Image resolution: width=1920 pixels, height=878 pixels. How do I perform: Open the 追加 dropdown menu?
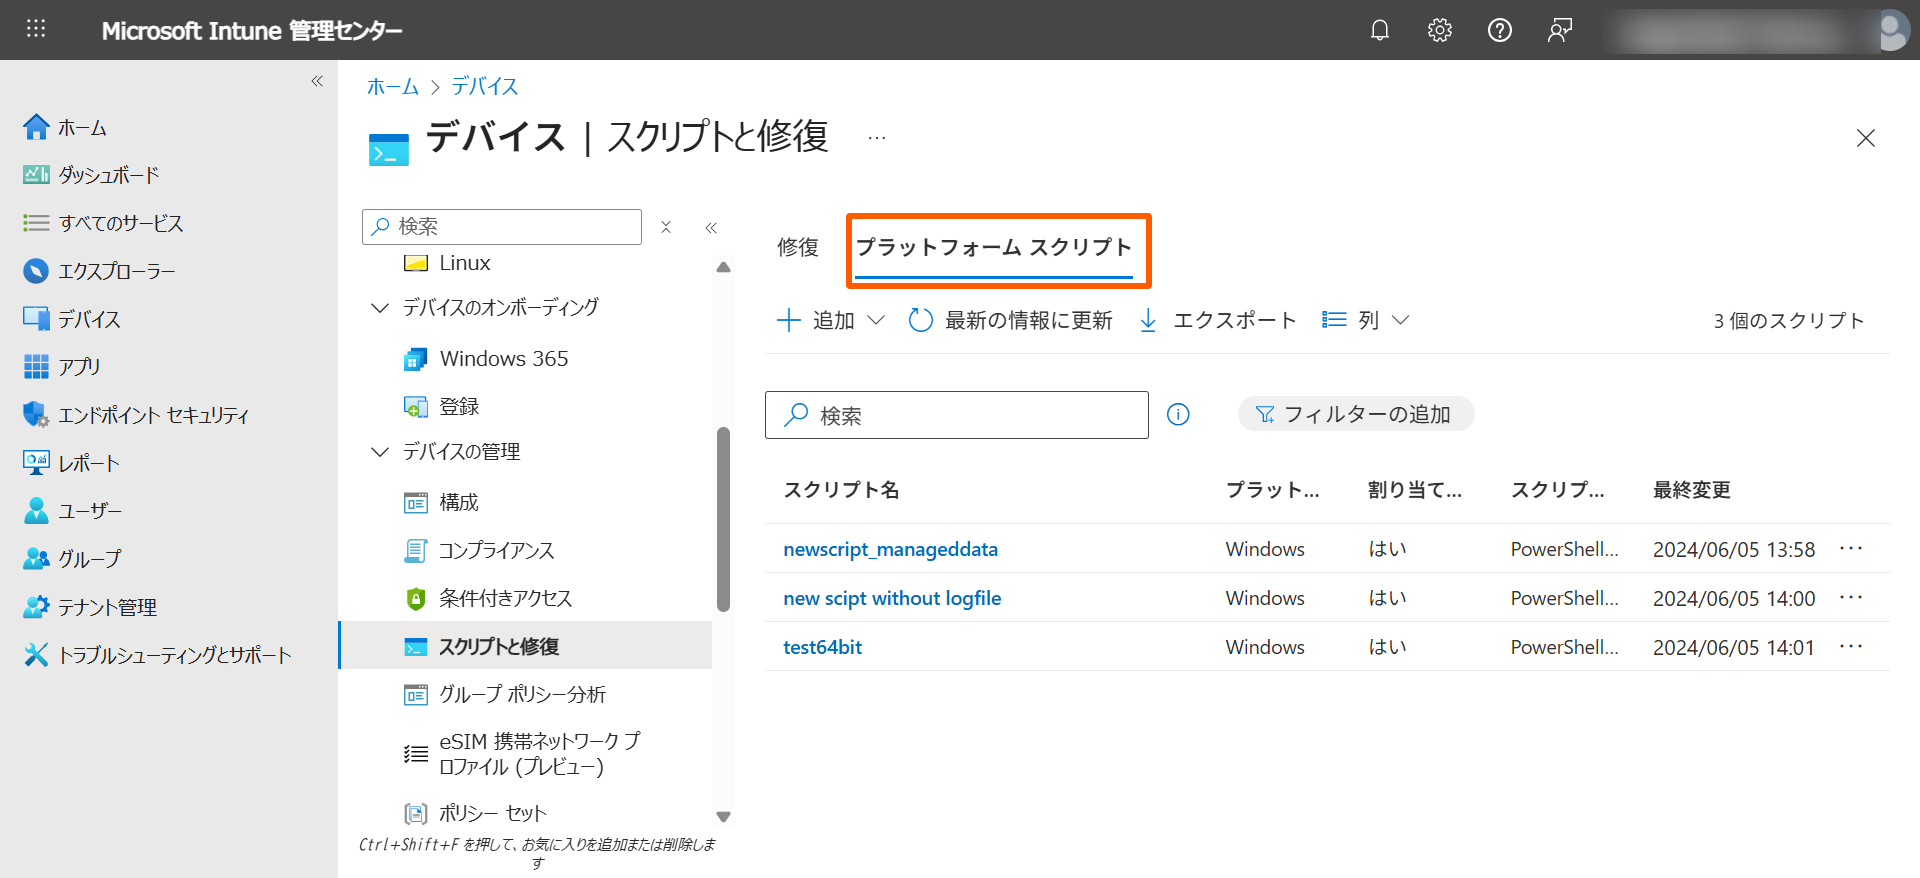point(831,320)
